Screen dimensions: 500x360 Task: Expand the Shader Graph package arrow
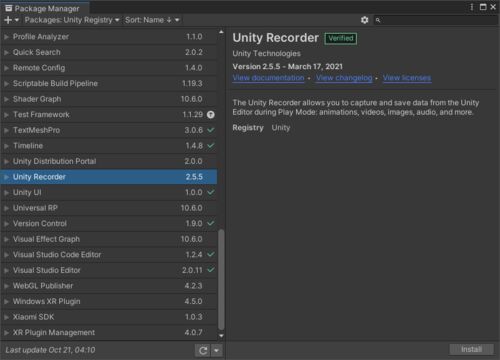(x=6, y=99)
